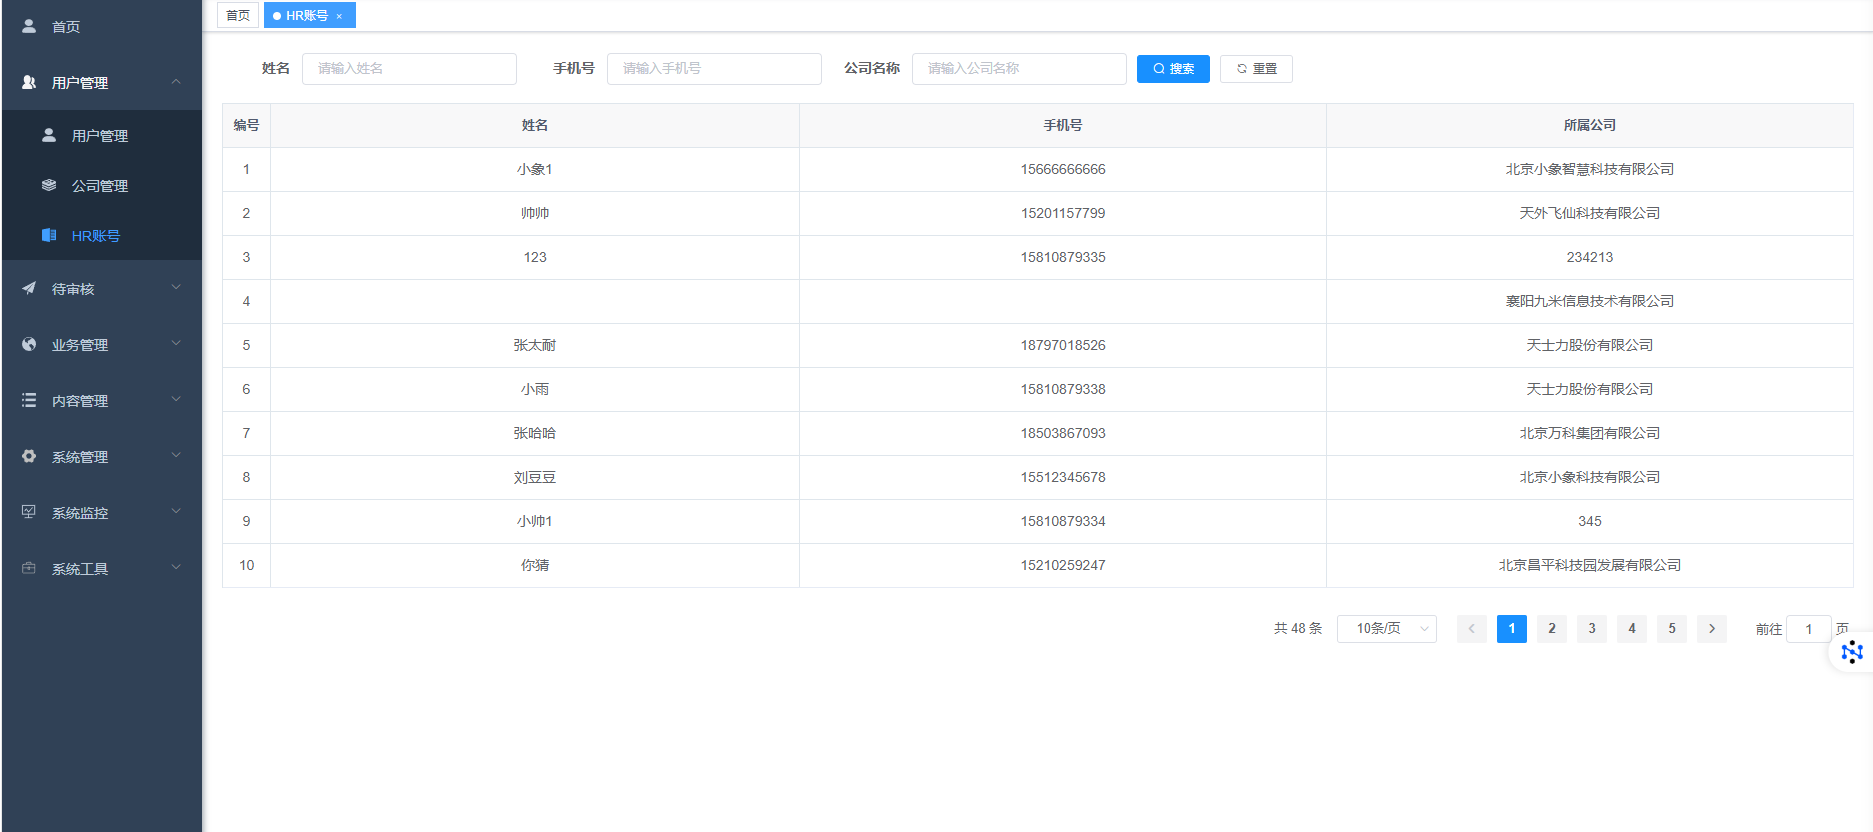Click the 业务管理 globe icon
Image resolution: width=1873 pixels, height=832 pixels.
coord(29,344)
